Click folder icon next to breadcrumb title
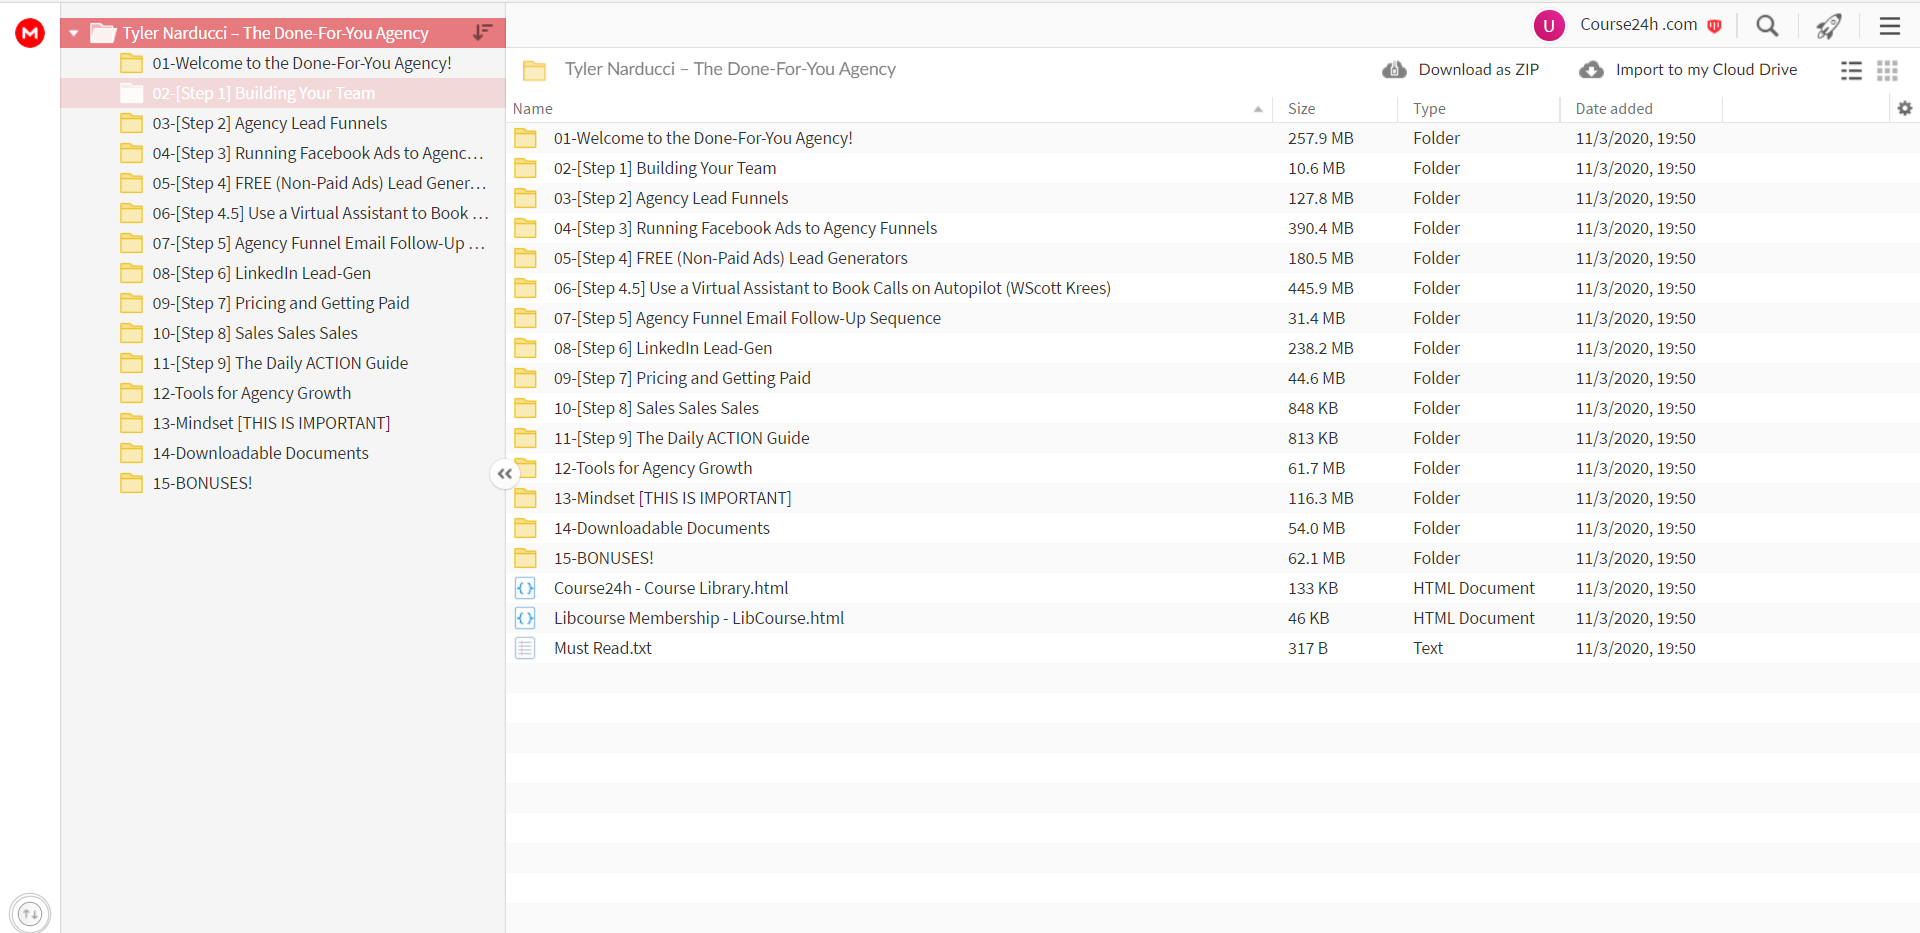 coord(535,70)
